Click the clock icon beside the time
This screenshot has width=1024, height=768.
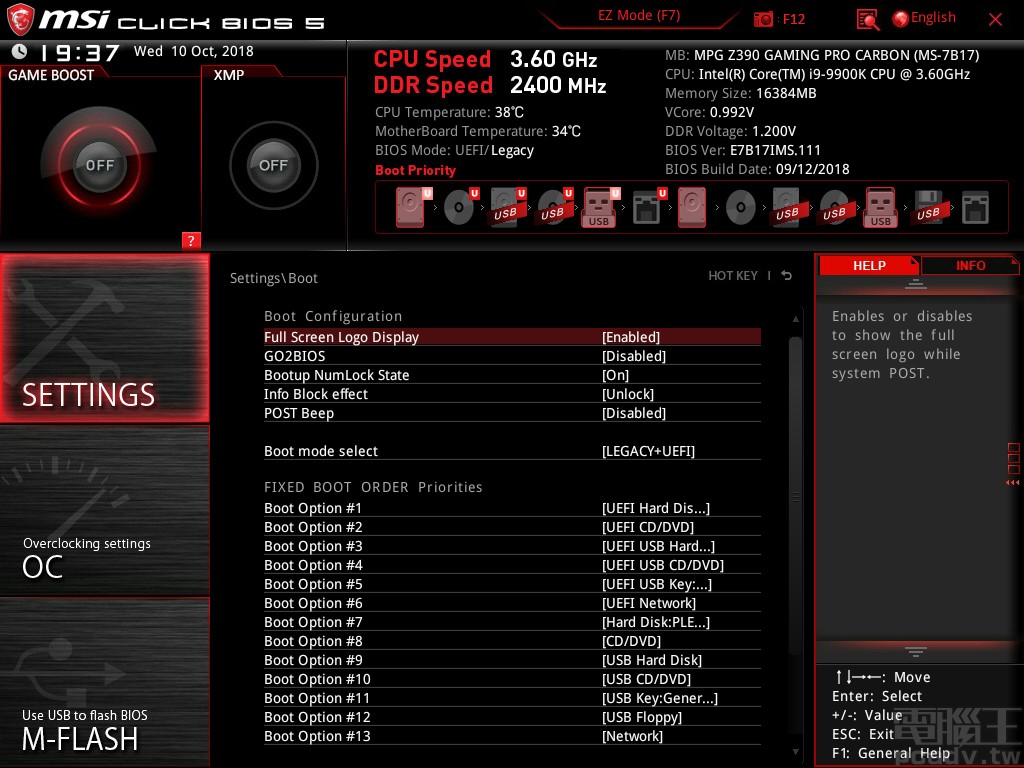coord(20,51)
